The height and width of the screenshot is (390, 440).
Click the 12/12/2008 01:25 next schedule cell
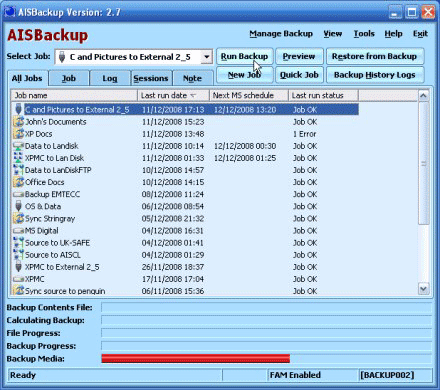coord(245,158)
